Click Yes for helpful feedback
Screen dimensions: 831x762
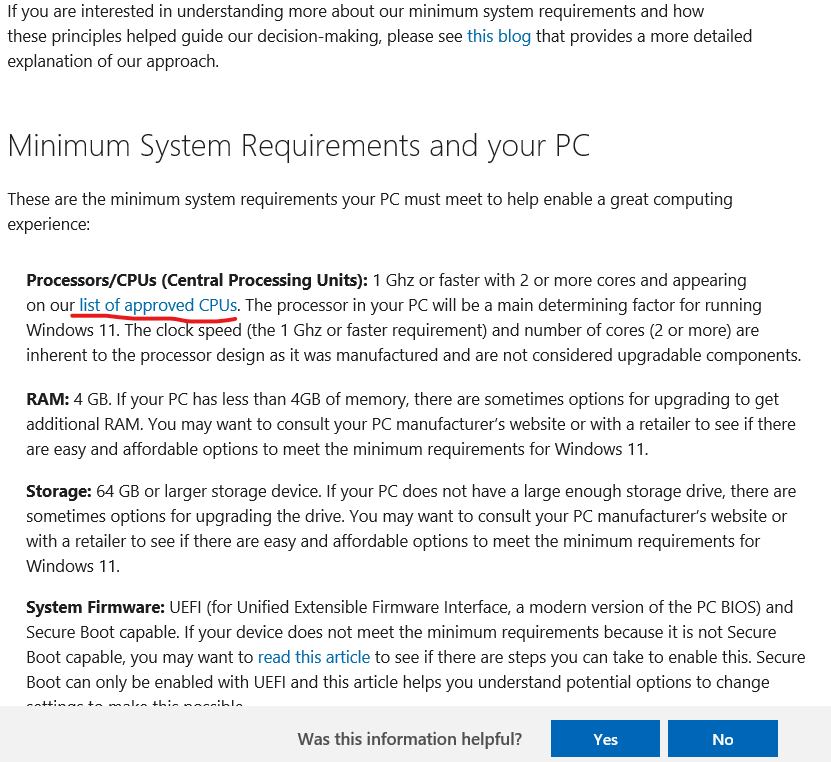tap(605, 739)
